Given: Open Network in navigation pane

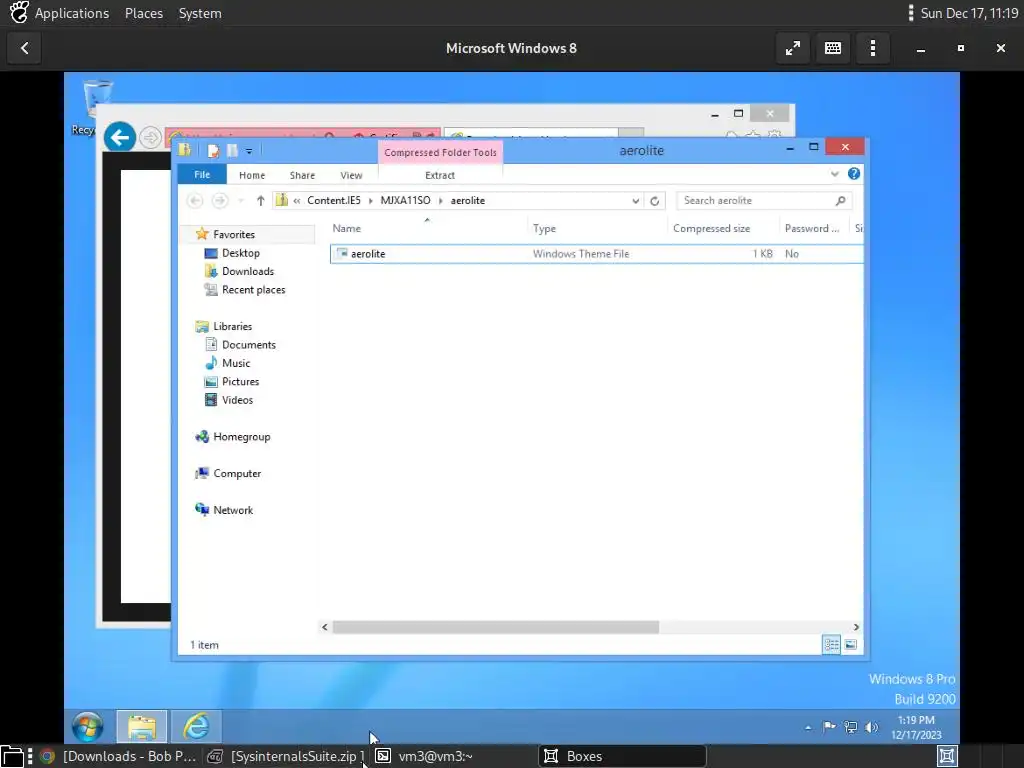Looking at the screenshot, I should (x=232, y=510).
